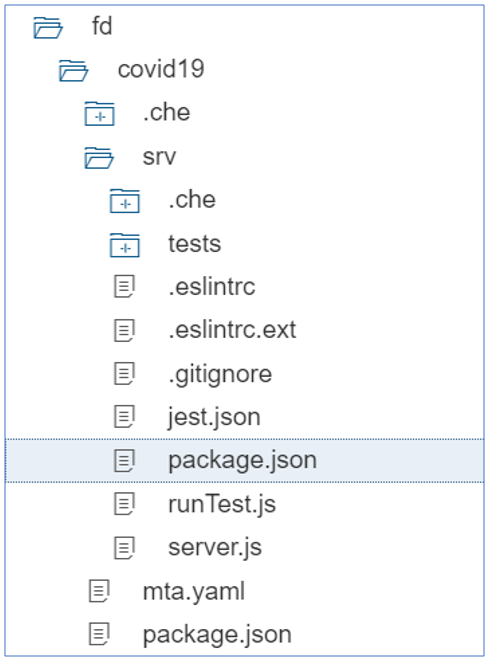
Task: Expand the tests folder icon
Action: click(125, 245)
